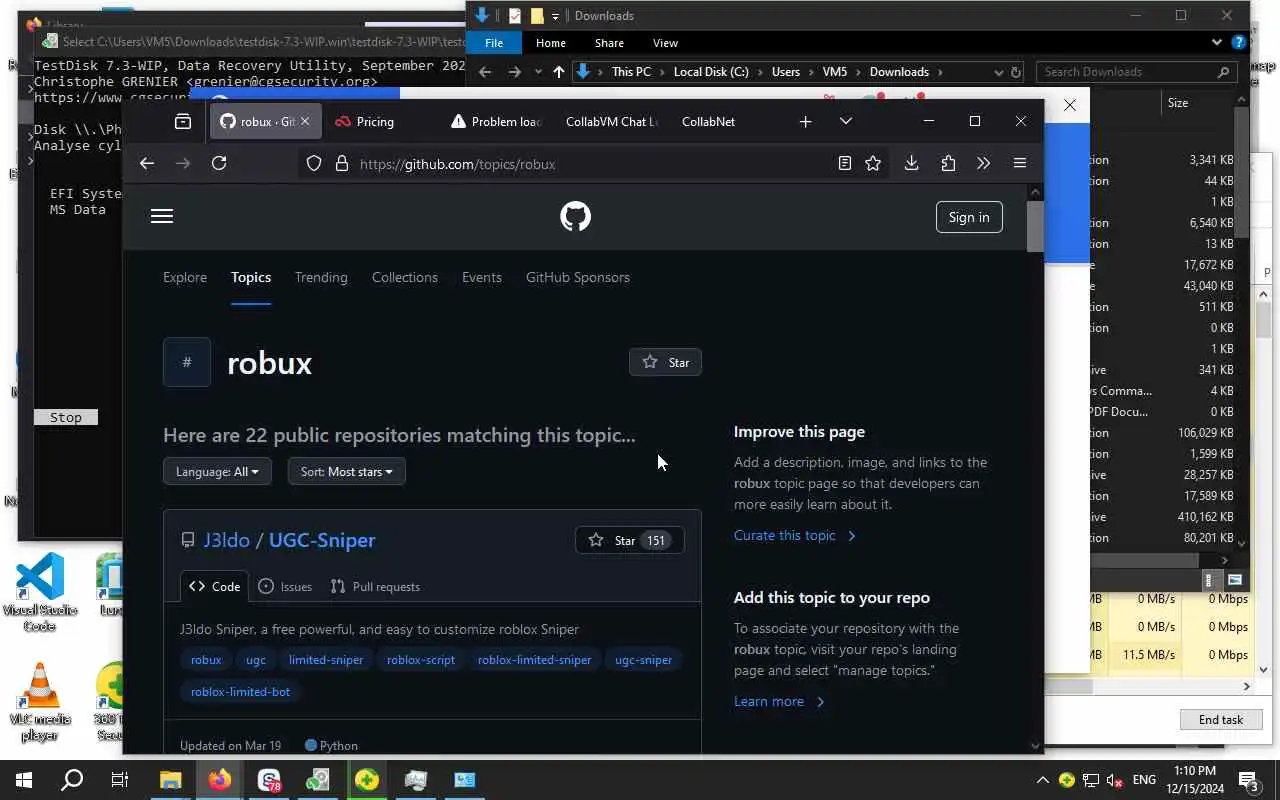The width and height of the screenshot is (1280, 800).
Task: Open taskbar Search icon
Action: coord(72,780)
